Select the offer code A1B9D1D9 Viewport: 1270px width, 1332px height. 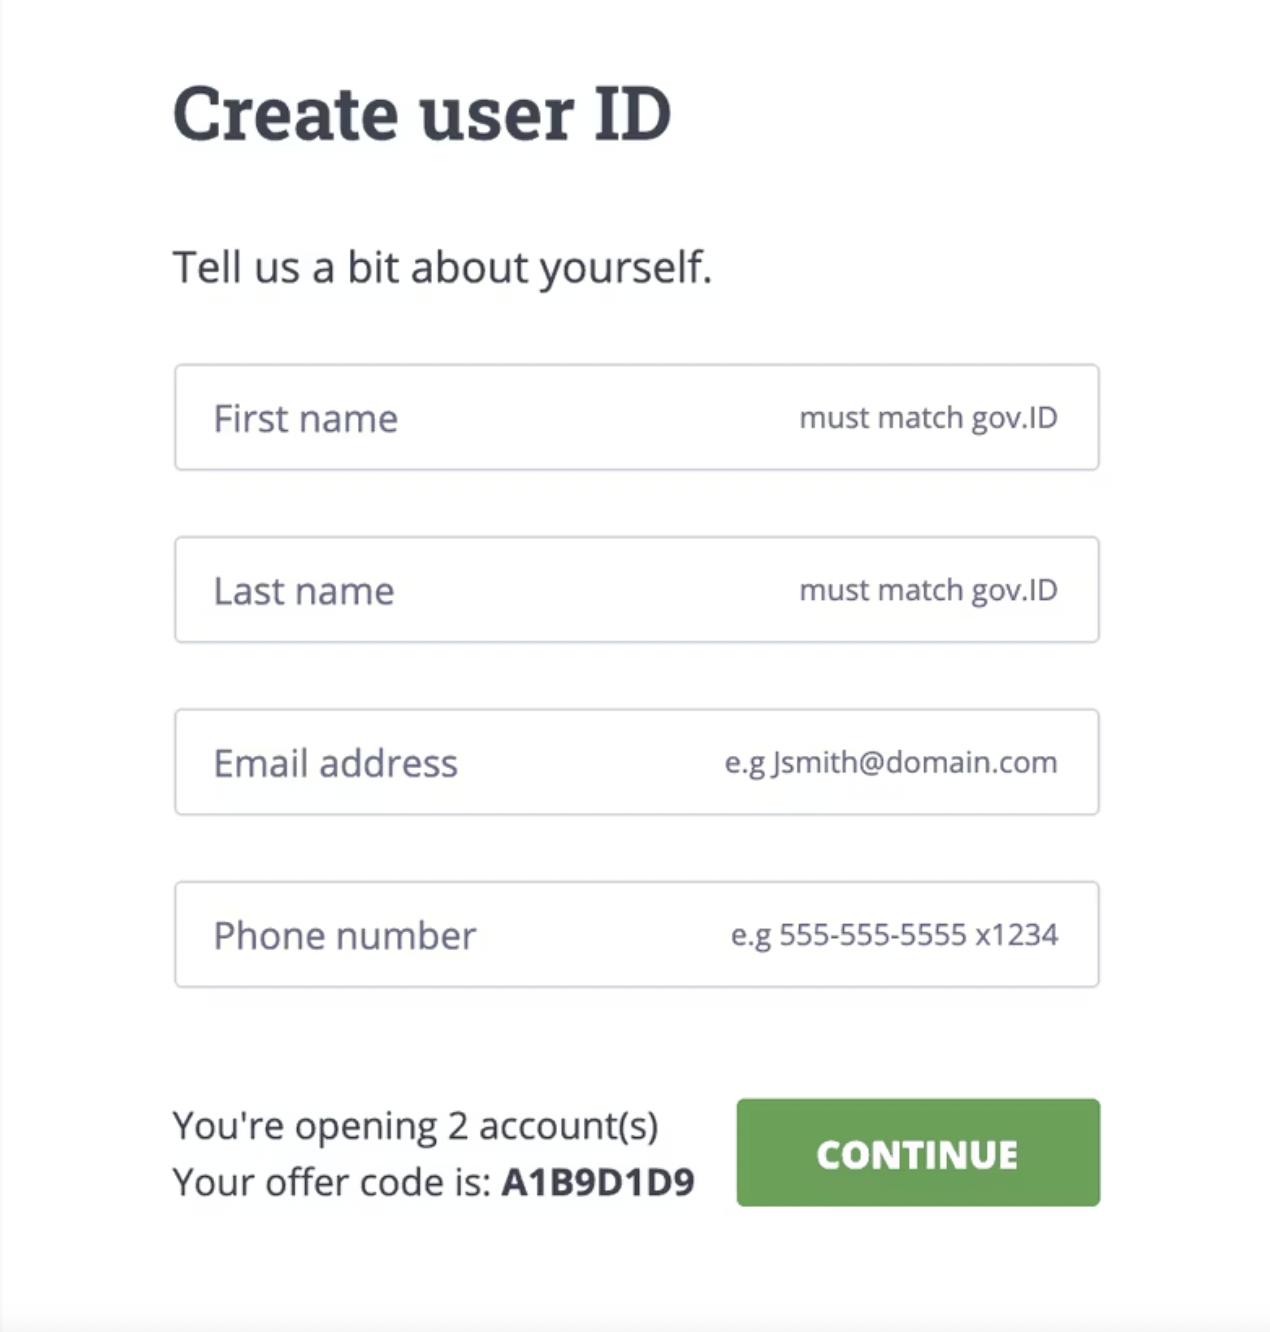(x=597, y=1183)
